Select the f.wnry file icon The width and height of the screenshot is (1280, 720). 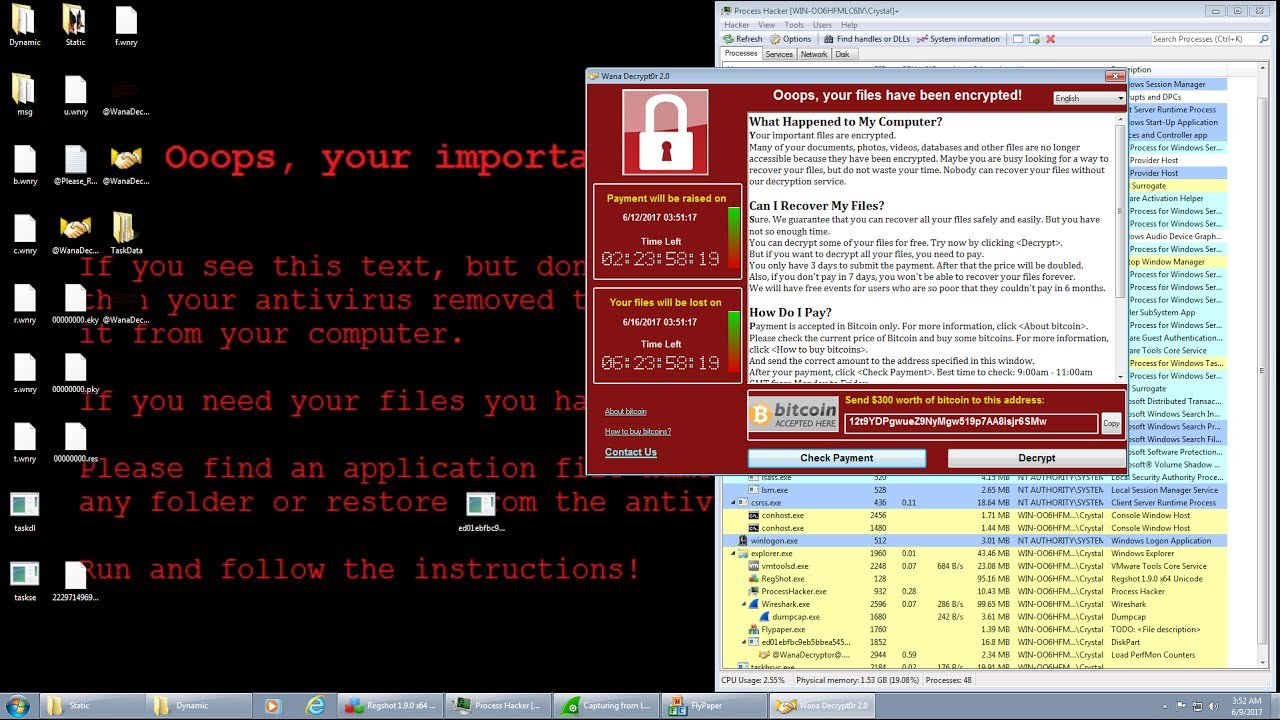point(126,25)
